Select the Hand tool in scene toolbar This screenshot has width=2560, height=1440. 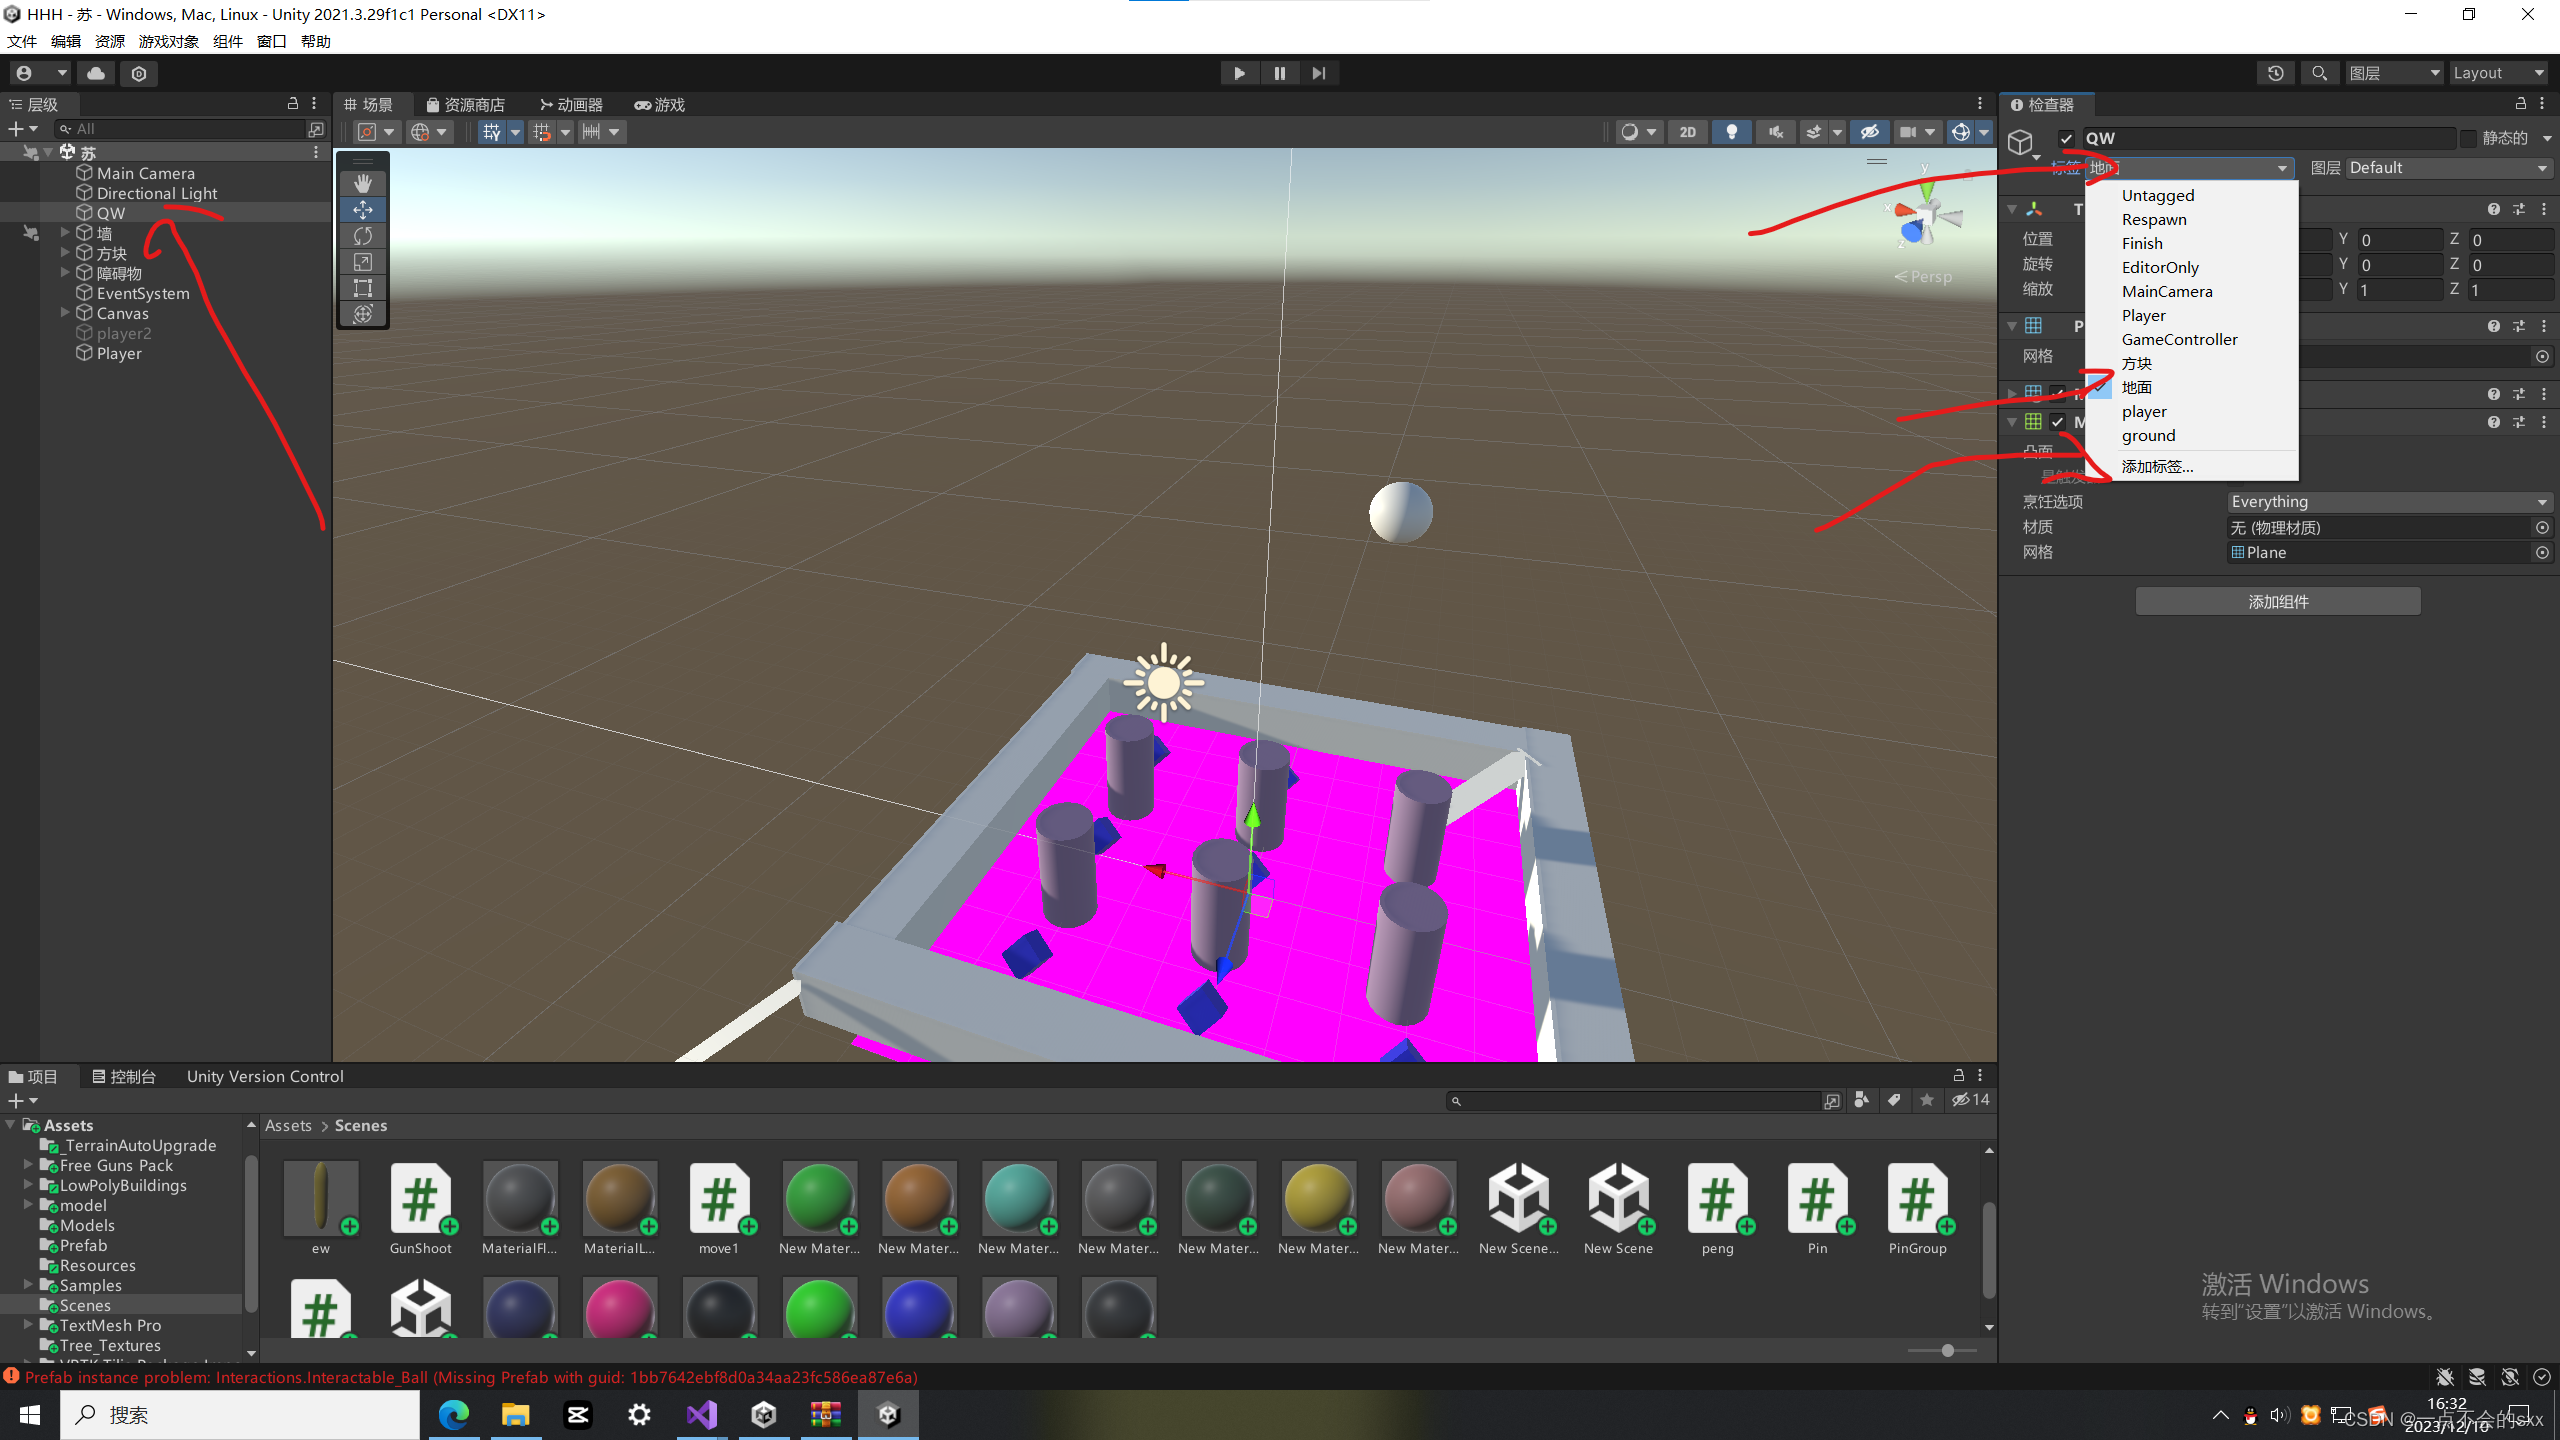(x=363, y=183)
